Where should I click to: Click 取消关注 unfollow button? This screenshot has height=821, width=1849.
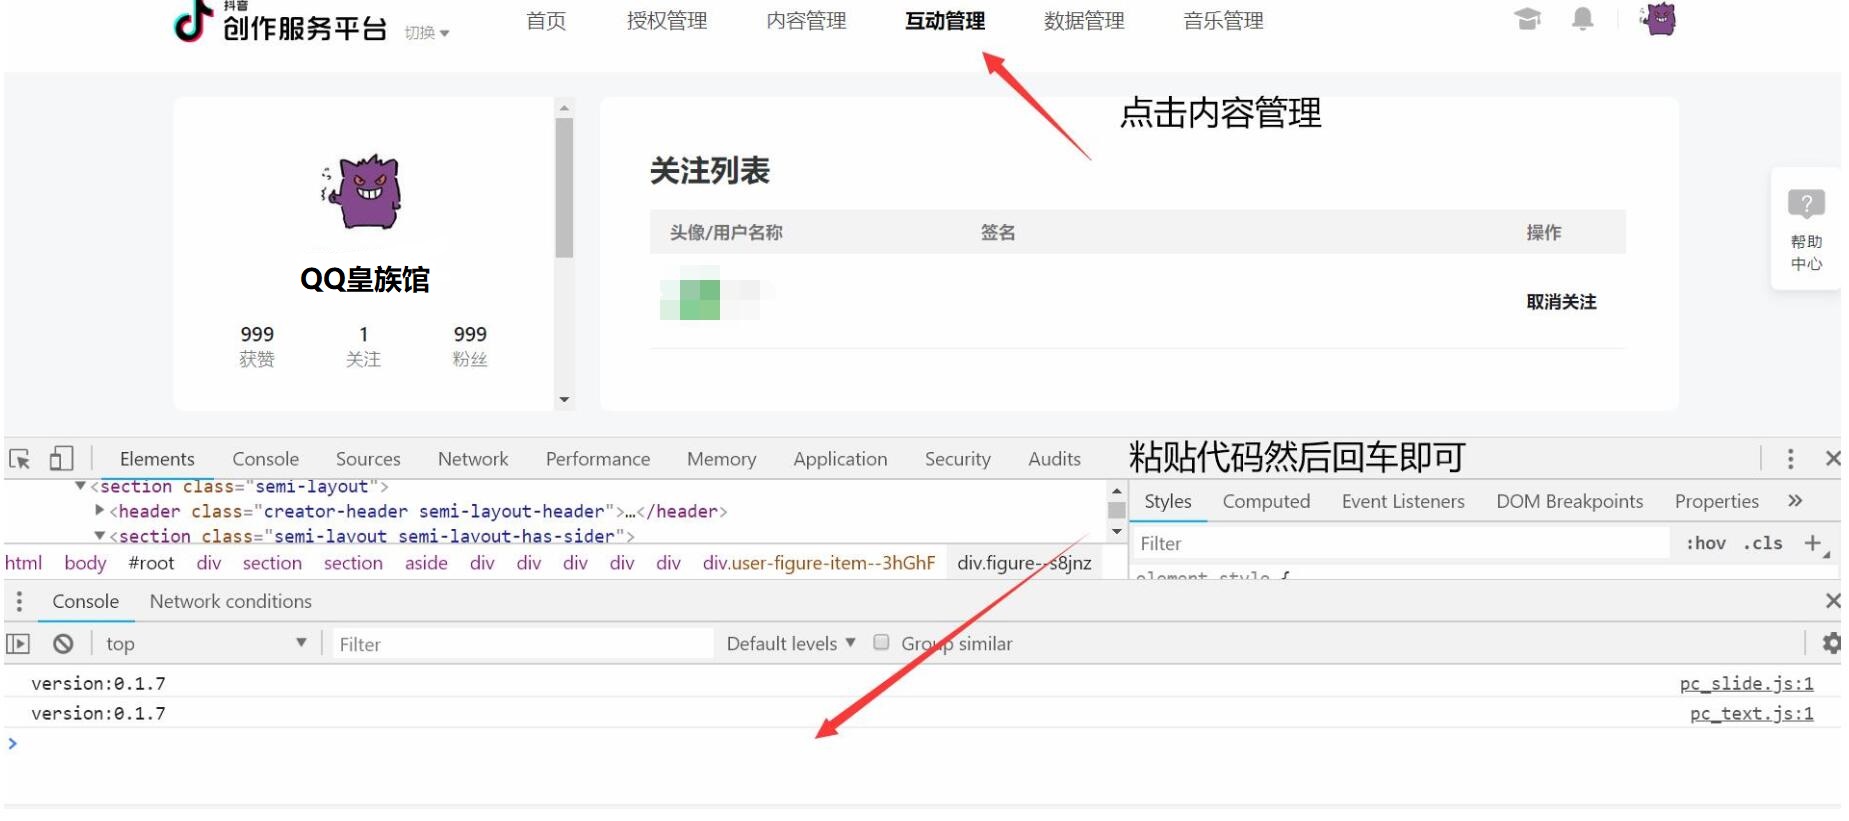point(1560,302)
